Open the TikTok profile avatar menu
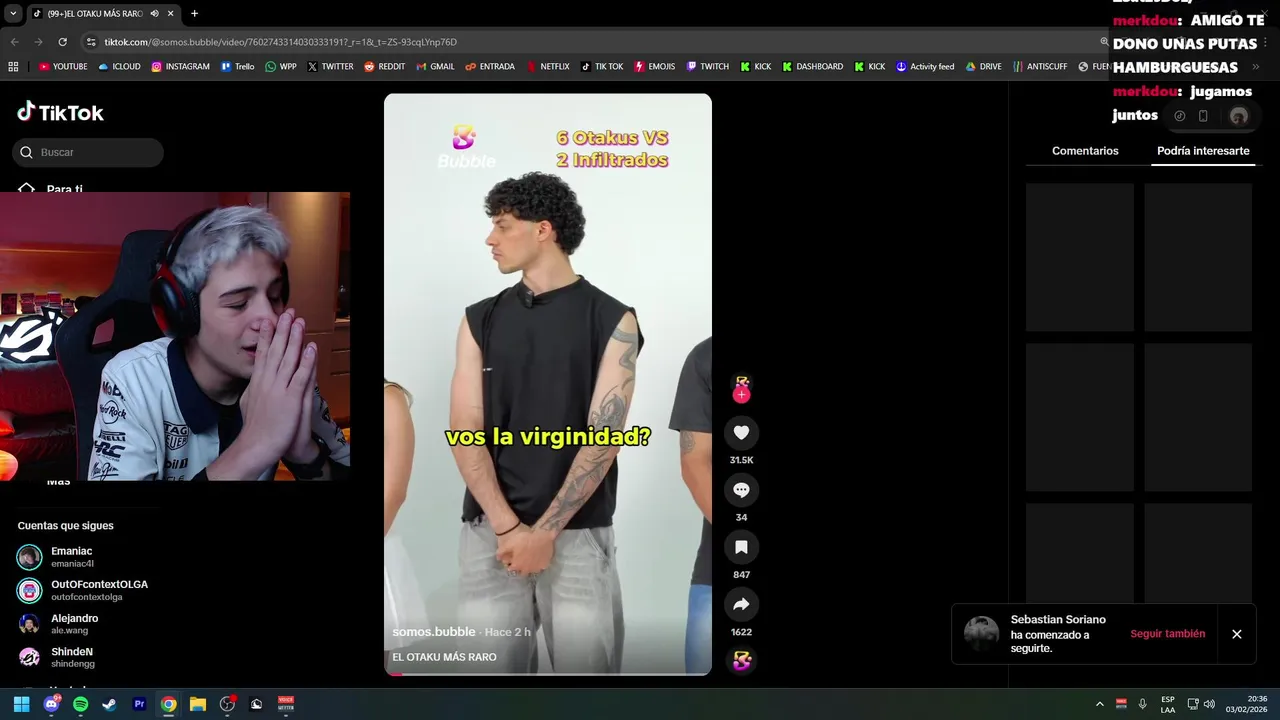This screenshot has width=1280, height=720. (x=1239, y=116)
